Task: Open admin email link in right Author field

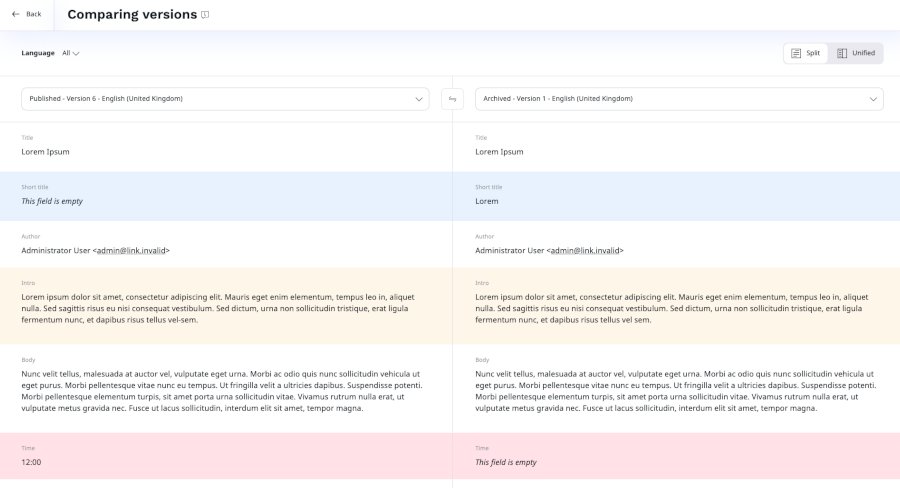Action: coord(585,250)
